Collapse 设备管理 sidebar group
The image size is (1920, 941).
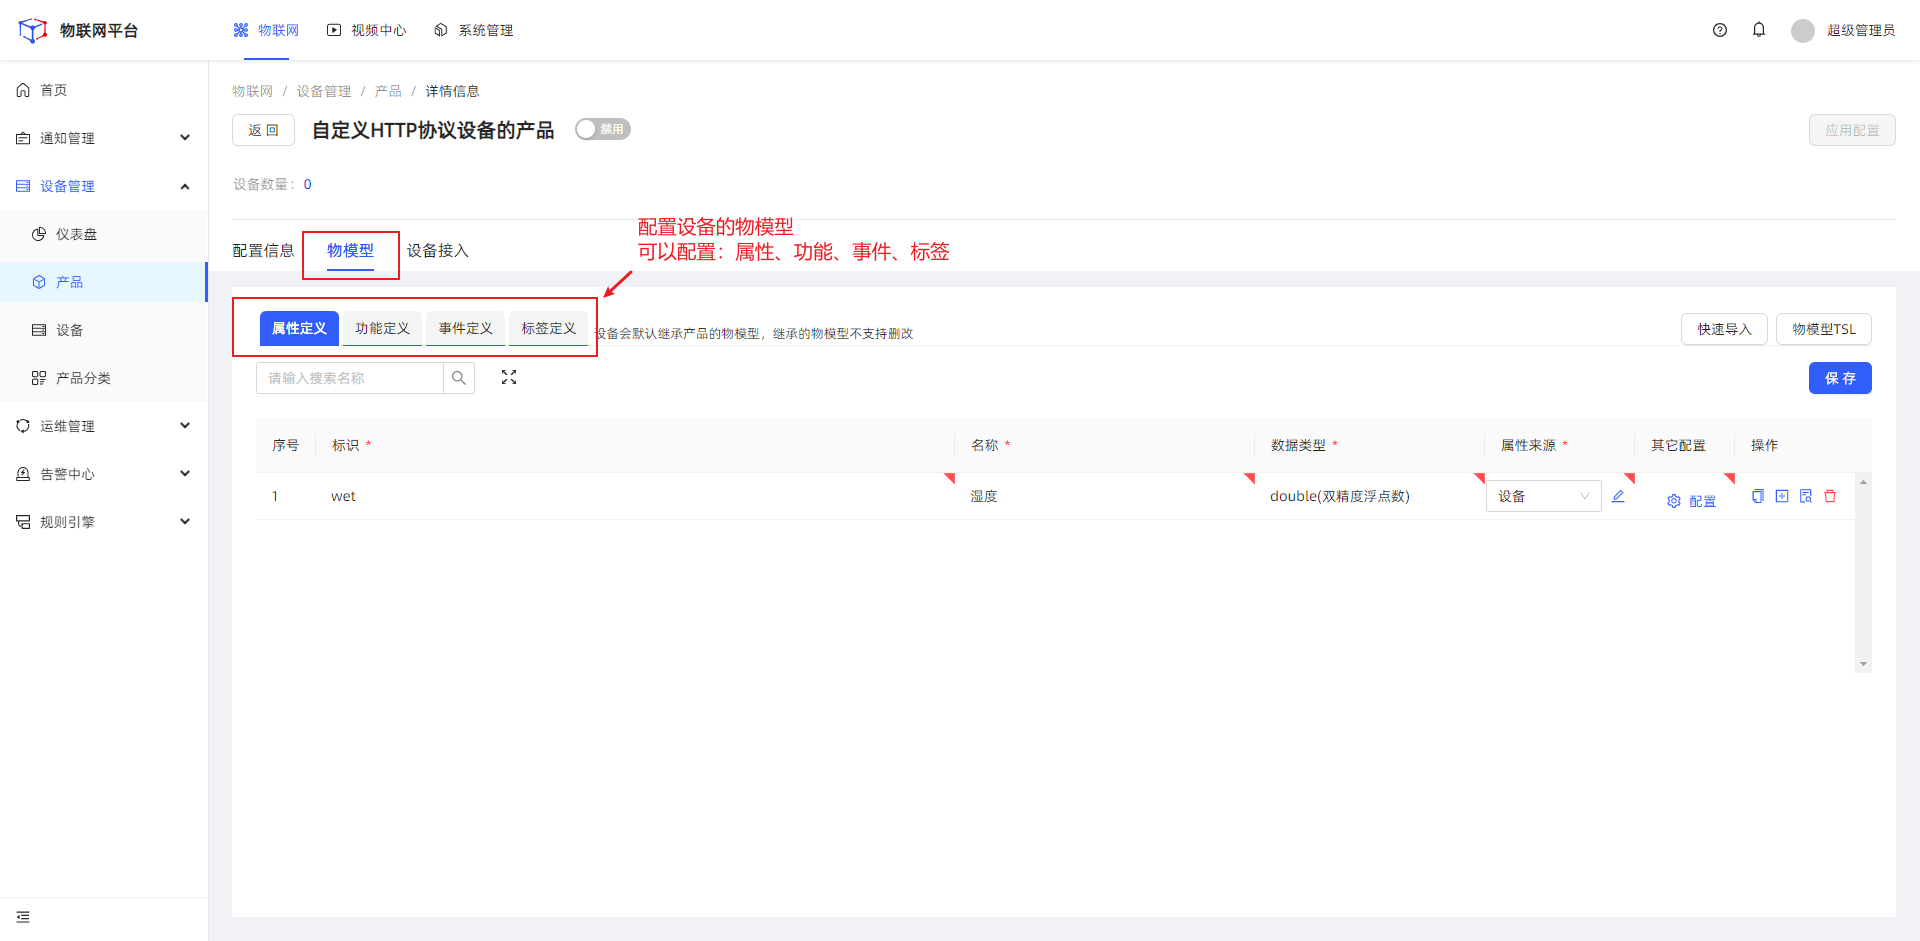pyautogui.click(x=104, y=186)
